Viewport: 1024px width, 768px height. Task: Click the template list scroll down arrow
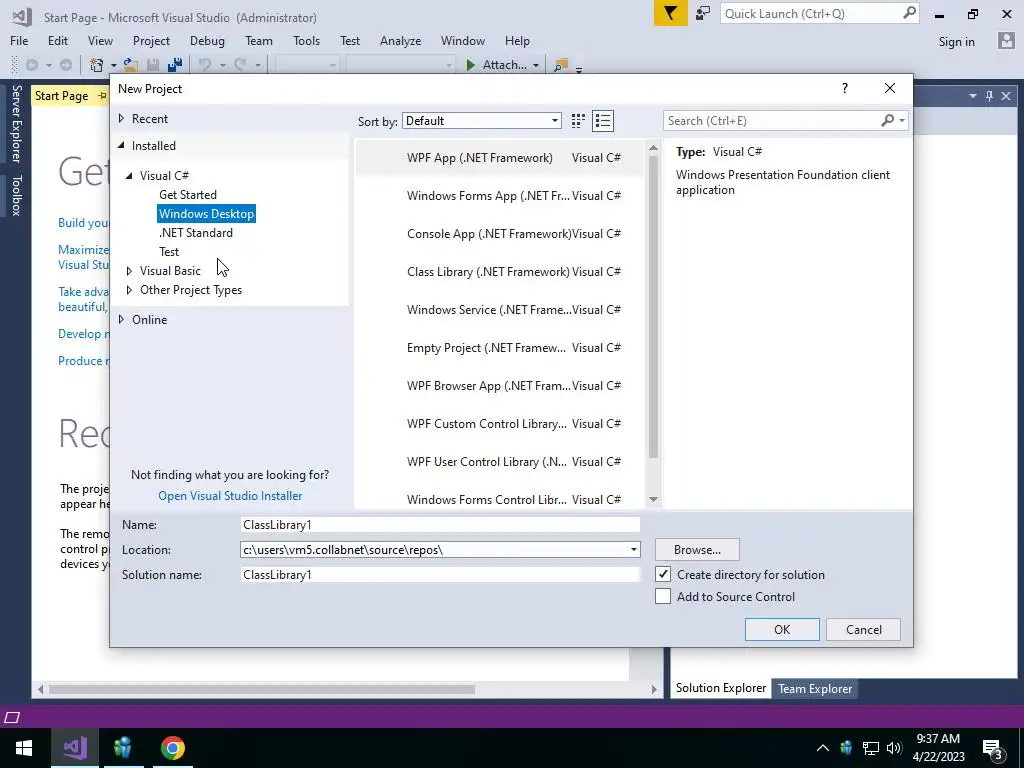pos(653,500)
